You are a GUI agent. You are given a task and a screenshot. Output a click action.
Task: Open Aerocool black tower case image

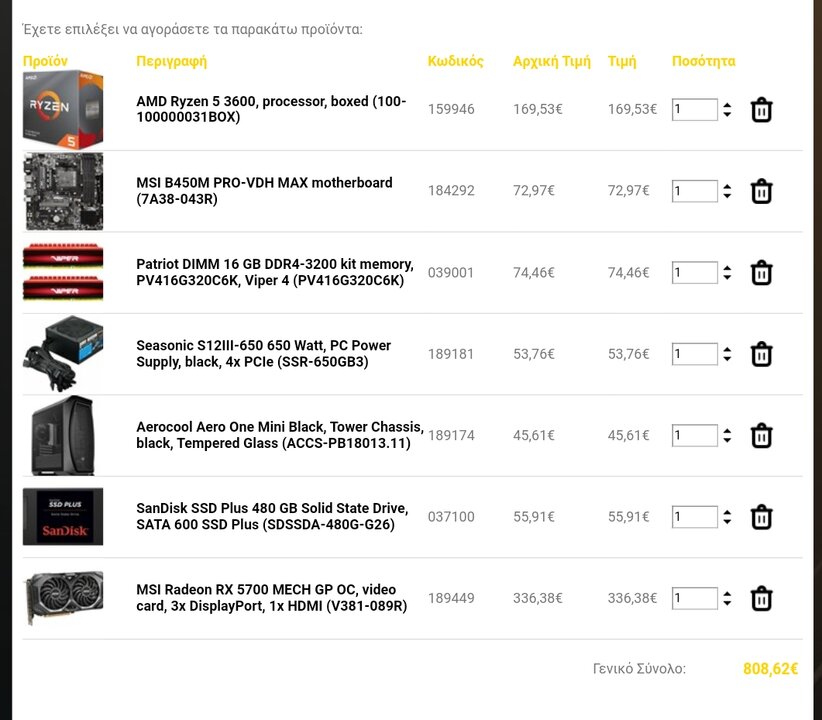click(63, 435)
